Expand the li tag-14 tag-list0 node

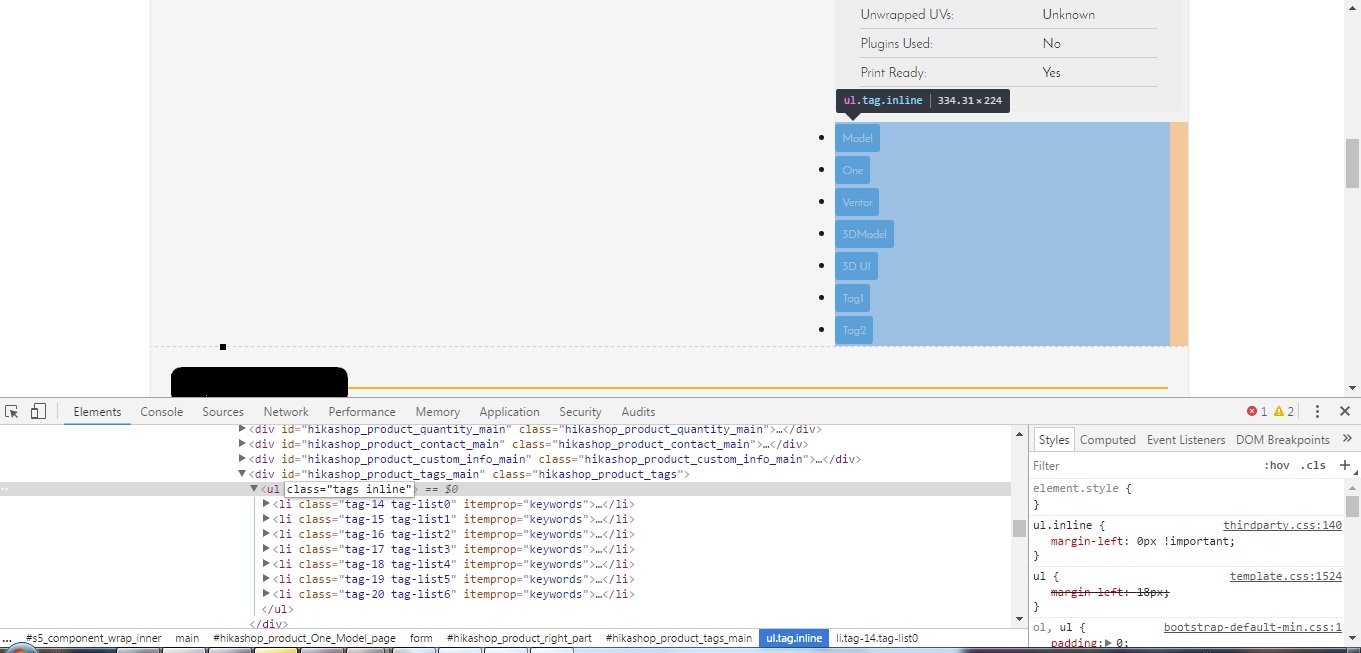pyautogui.click(x=267, y=504)
